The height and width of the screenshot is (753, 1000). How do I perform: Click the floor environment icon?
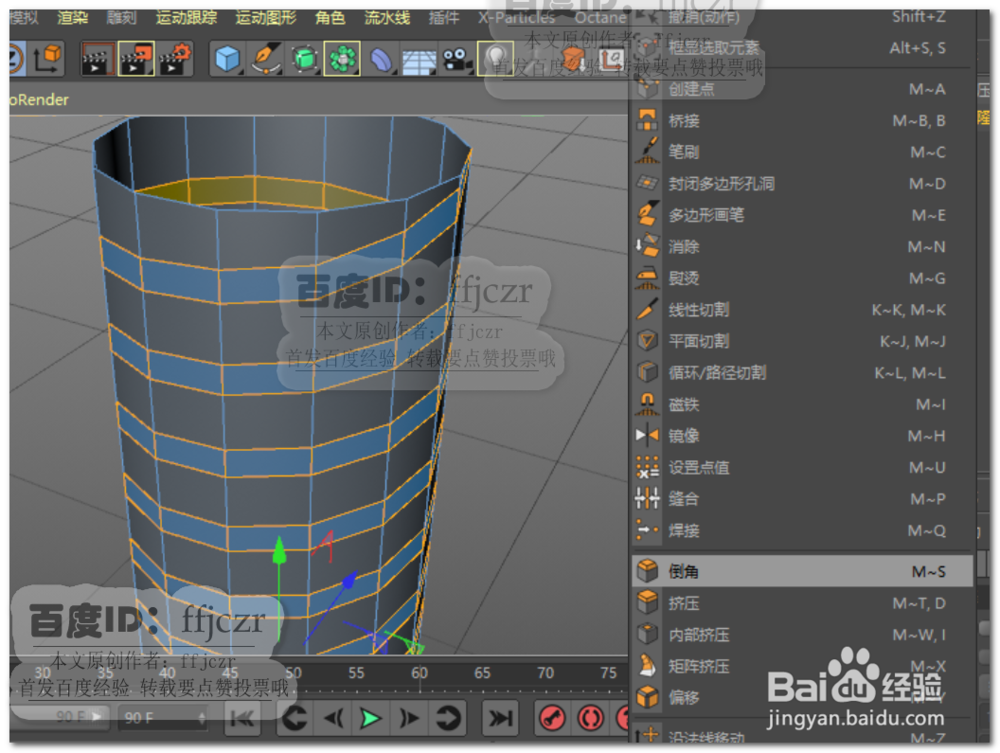point(419,61)
